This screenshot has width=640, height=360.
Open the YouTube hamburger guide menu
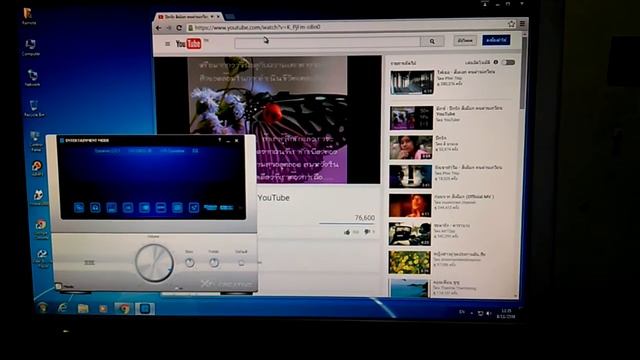point(167,44)
